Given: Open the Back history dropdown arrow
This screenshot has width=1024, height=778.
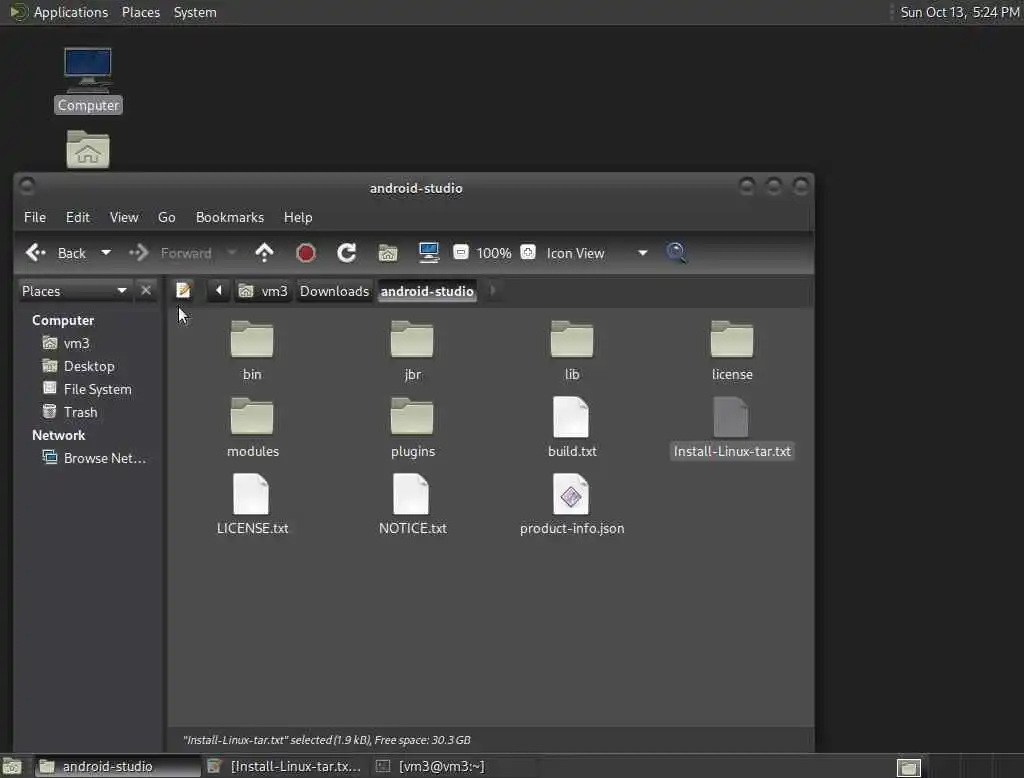Looking at the screenshot, I should click(x=105, y=253).
